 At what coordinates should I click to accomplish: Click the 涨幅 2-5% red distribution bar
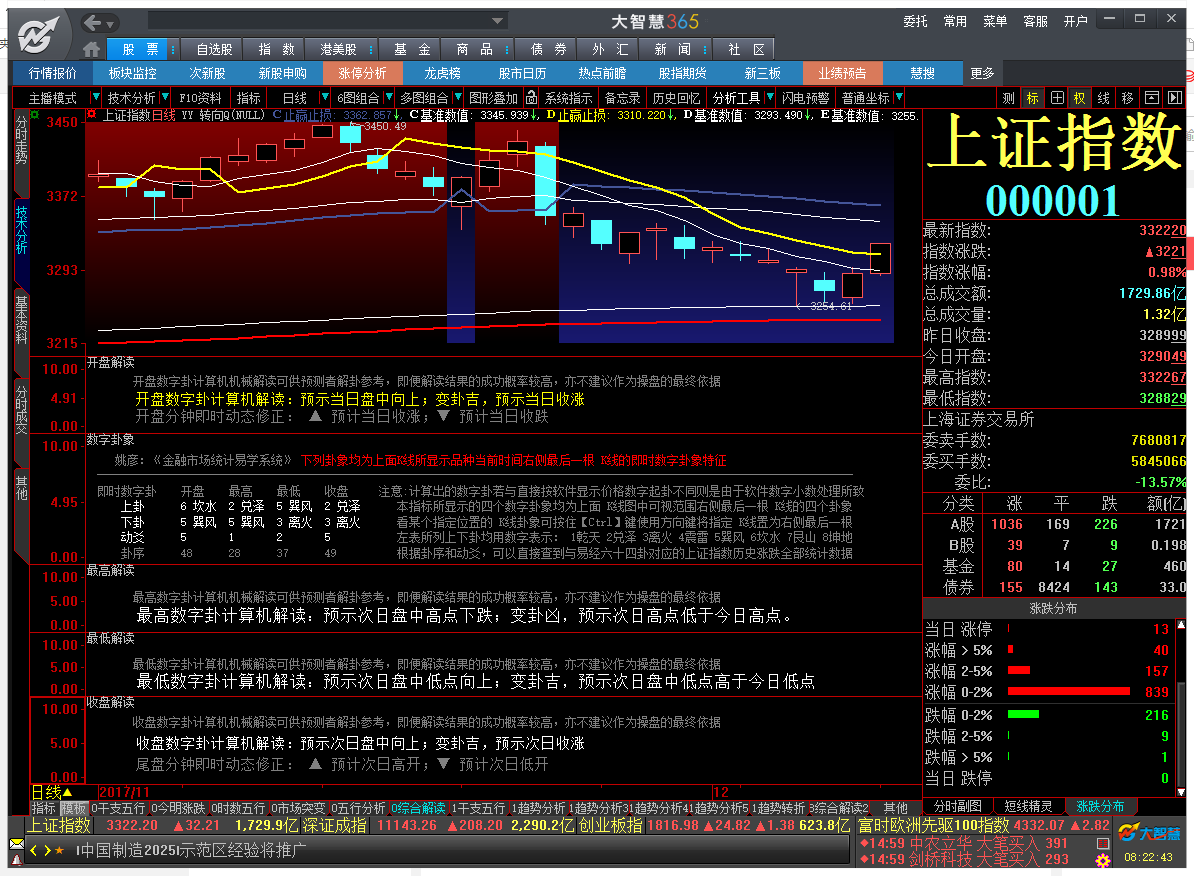1019,670
